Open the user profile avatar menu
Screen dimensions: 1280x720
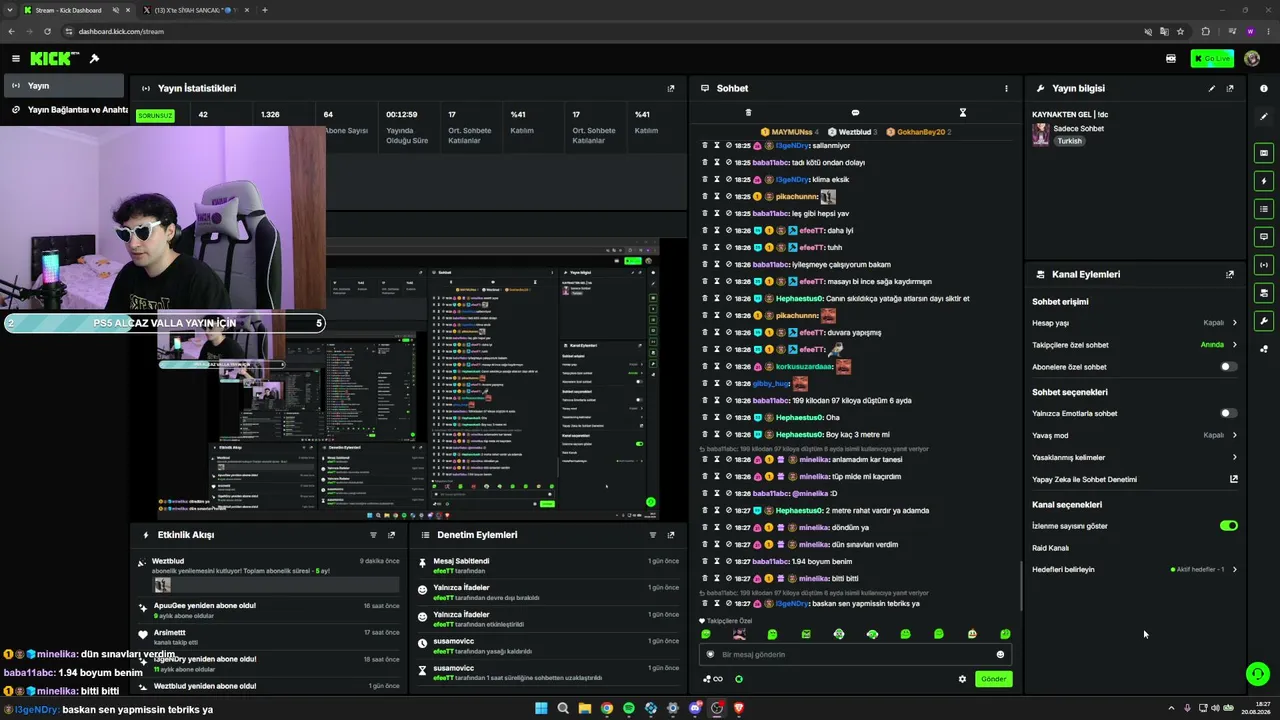tap(1252, 59)
